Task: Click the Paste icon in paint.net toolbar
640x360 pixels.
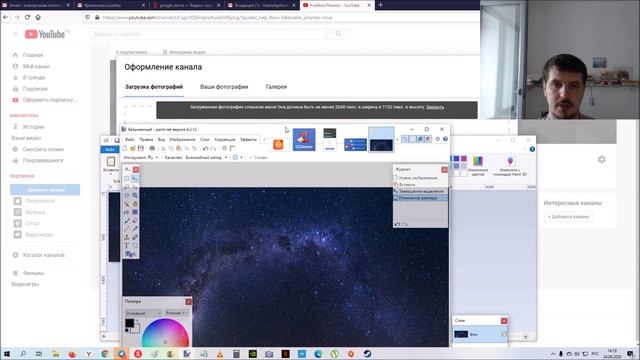Action: [x=179, y=148]
